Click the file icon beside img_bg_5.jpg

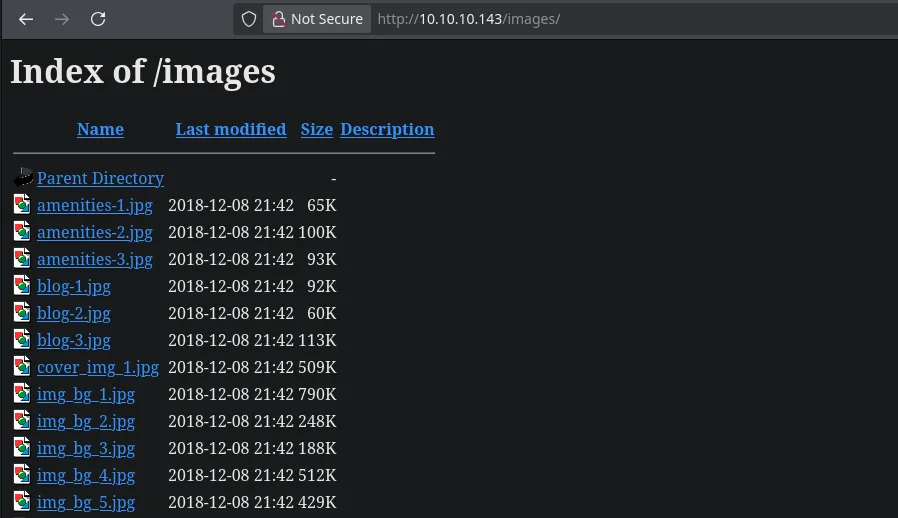click(22, 502)
